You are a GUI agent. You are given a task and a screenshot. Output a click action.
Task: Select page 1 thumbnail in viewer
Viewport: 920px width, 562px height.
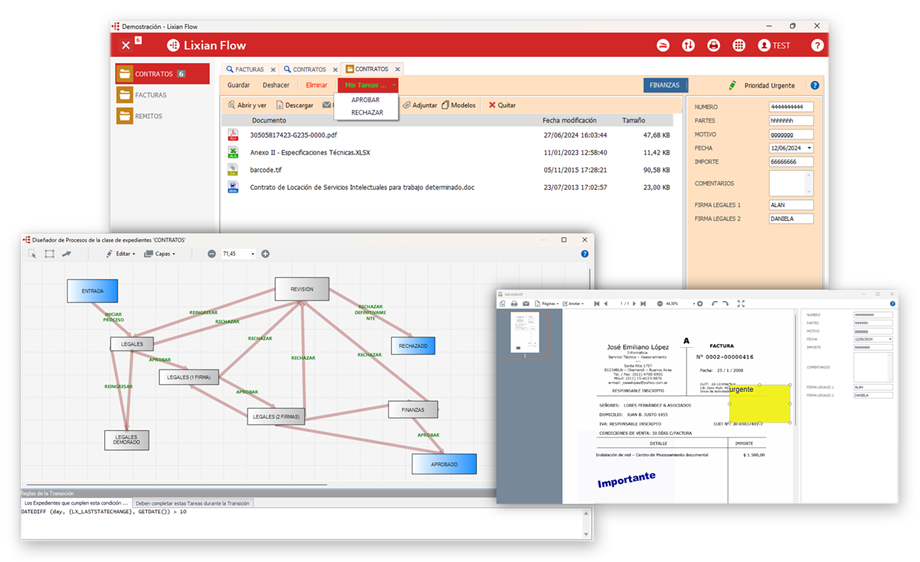coord(525,333)
